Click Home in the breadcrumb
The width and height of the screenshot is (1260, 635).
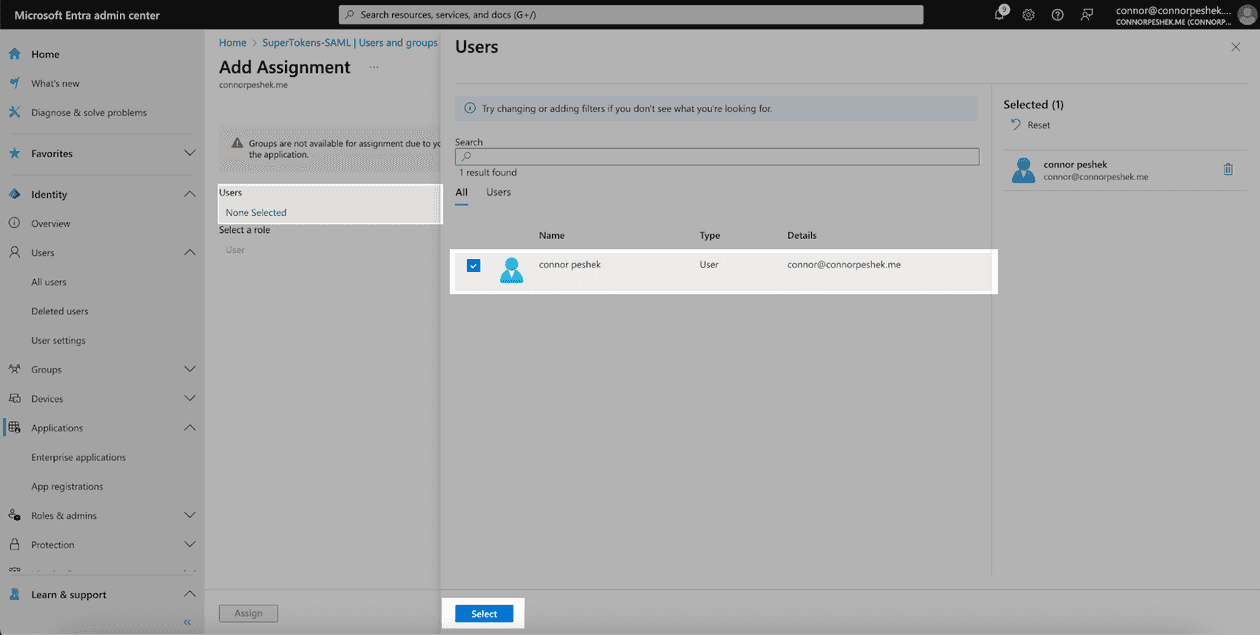click(x=232, y=43)
